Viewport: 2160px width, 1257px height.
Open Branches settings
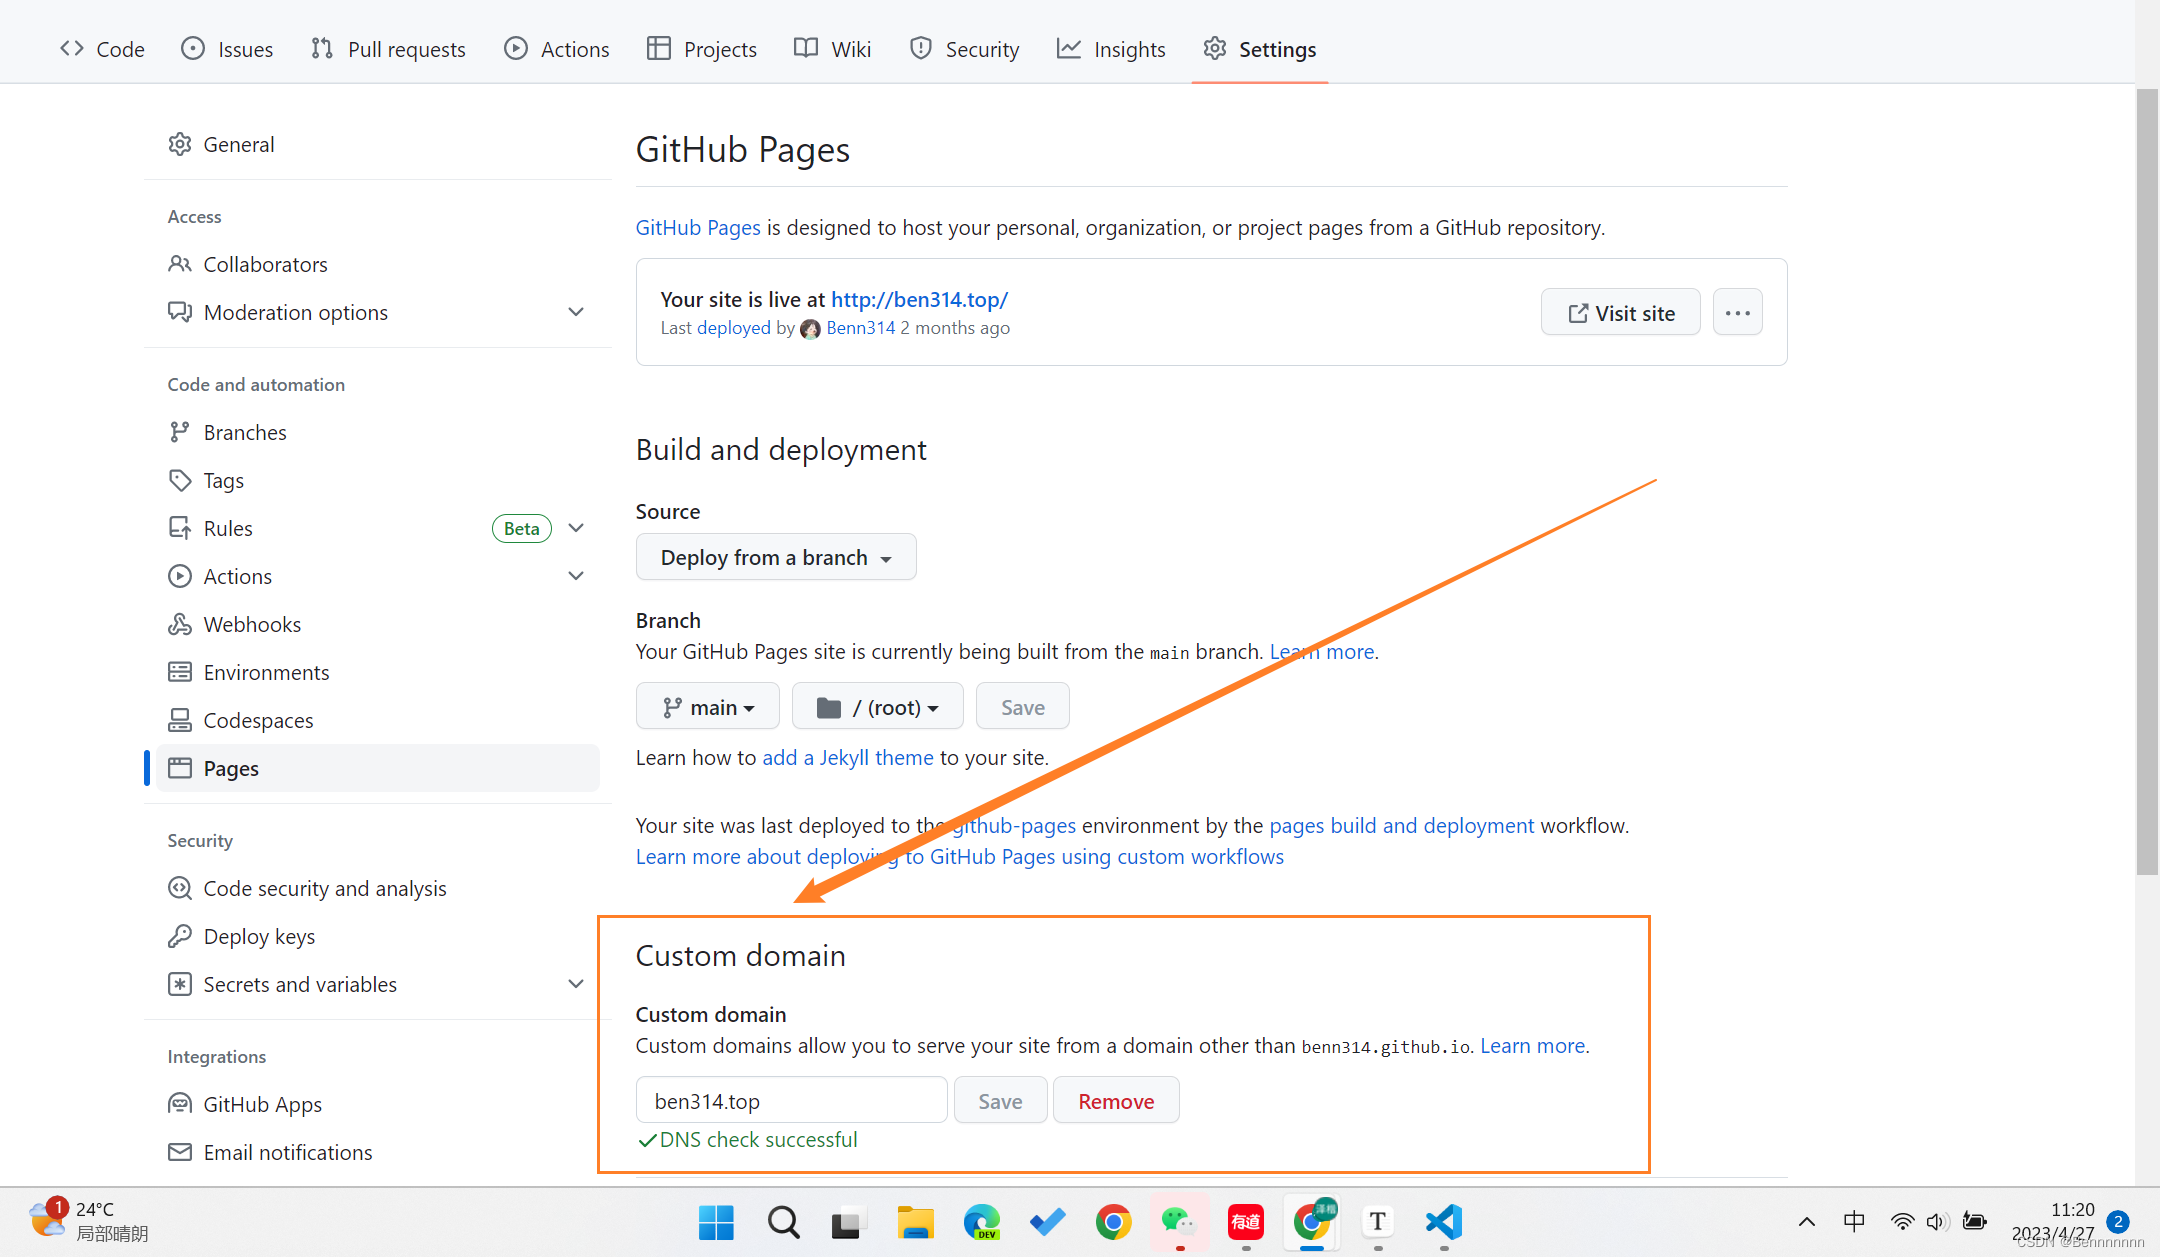(x=378, y=432)
